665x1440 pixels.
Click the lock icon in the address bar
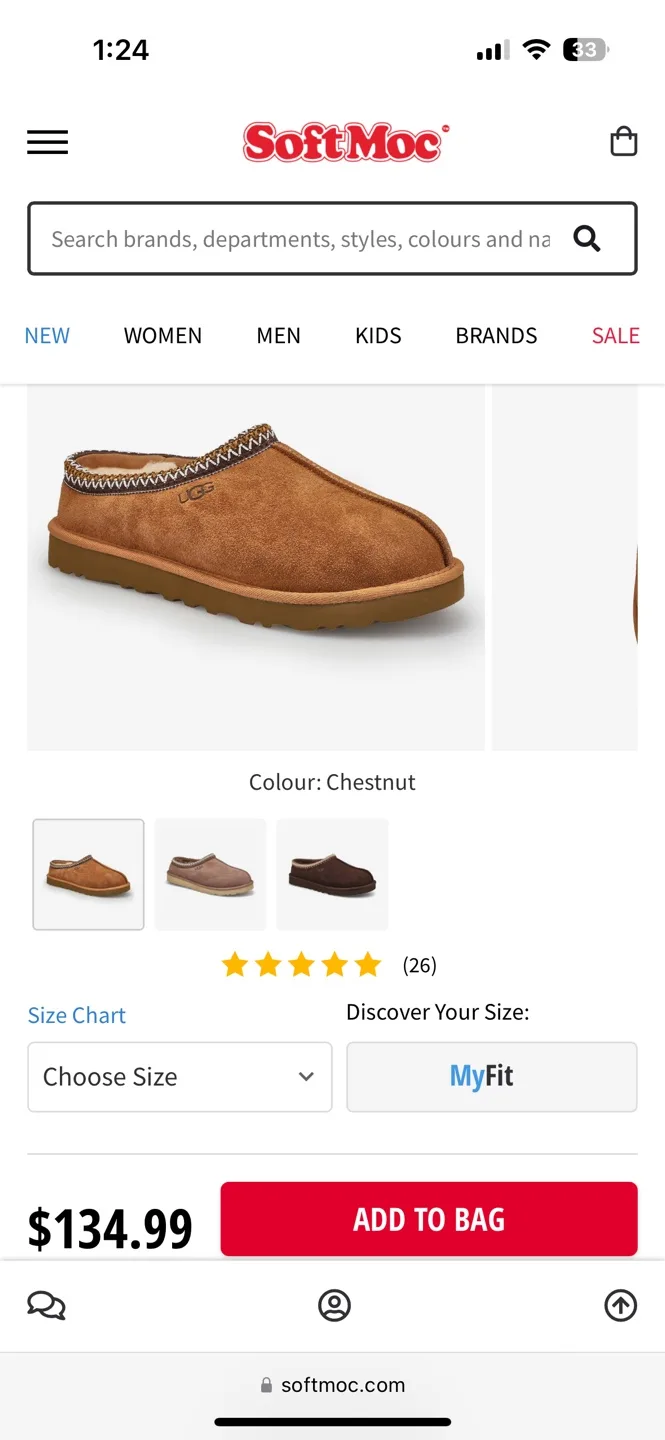point(266,1384)
